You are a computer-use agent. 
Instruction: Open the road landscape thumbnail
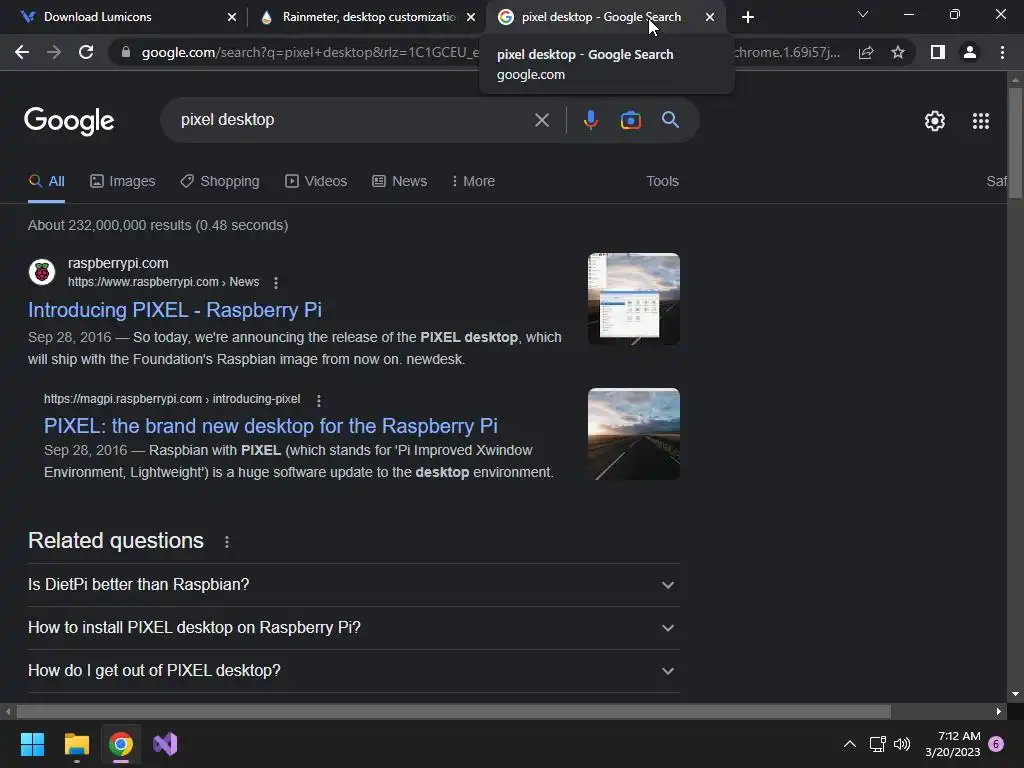click(x=633, y=434)
